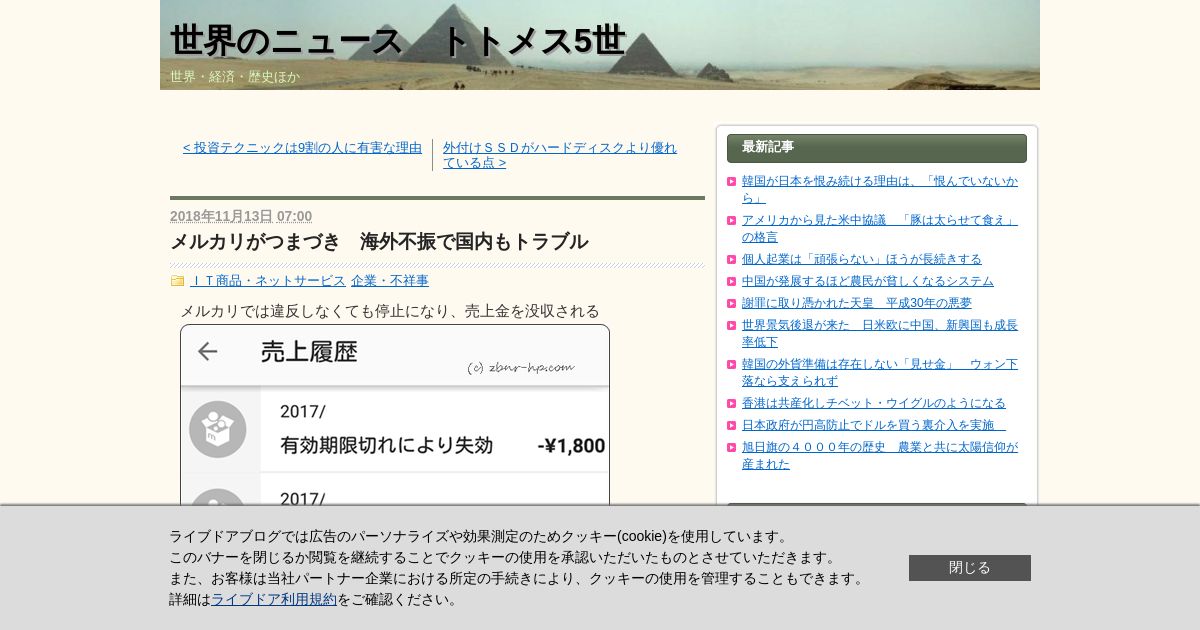Click caption メルカリでは違反しなくても停止になり
The width and height of the screenshot is (1200, 630).
[390, 311]
